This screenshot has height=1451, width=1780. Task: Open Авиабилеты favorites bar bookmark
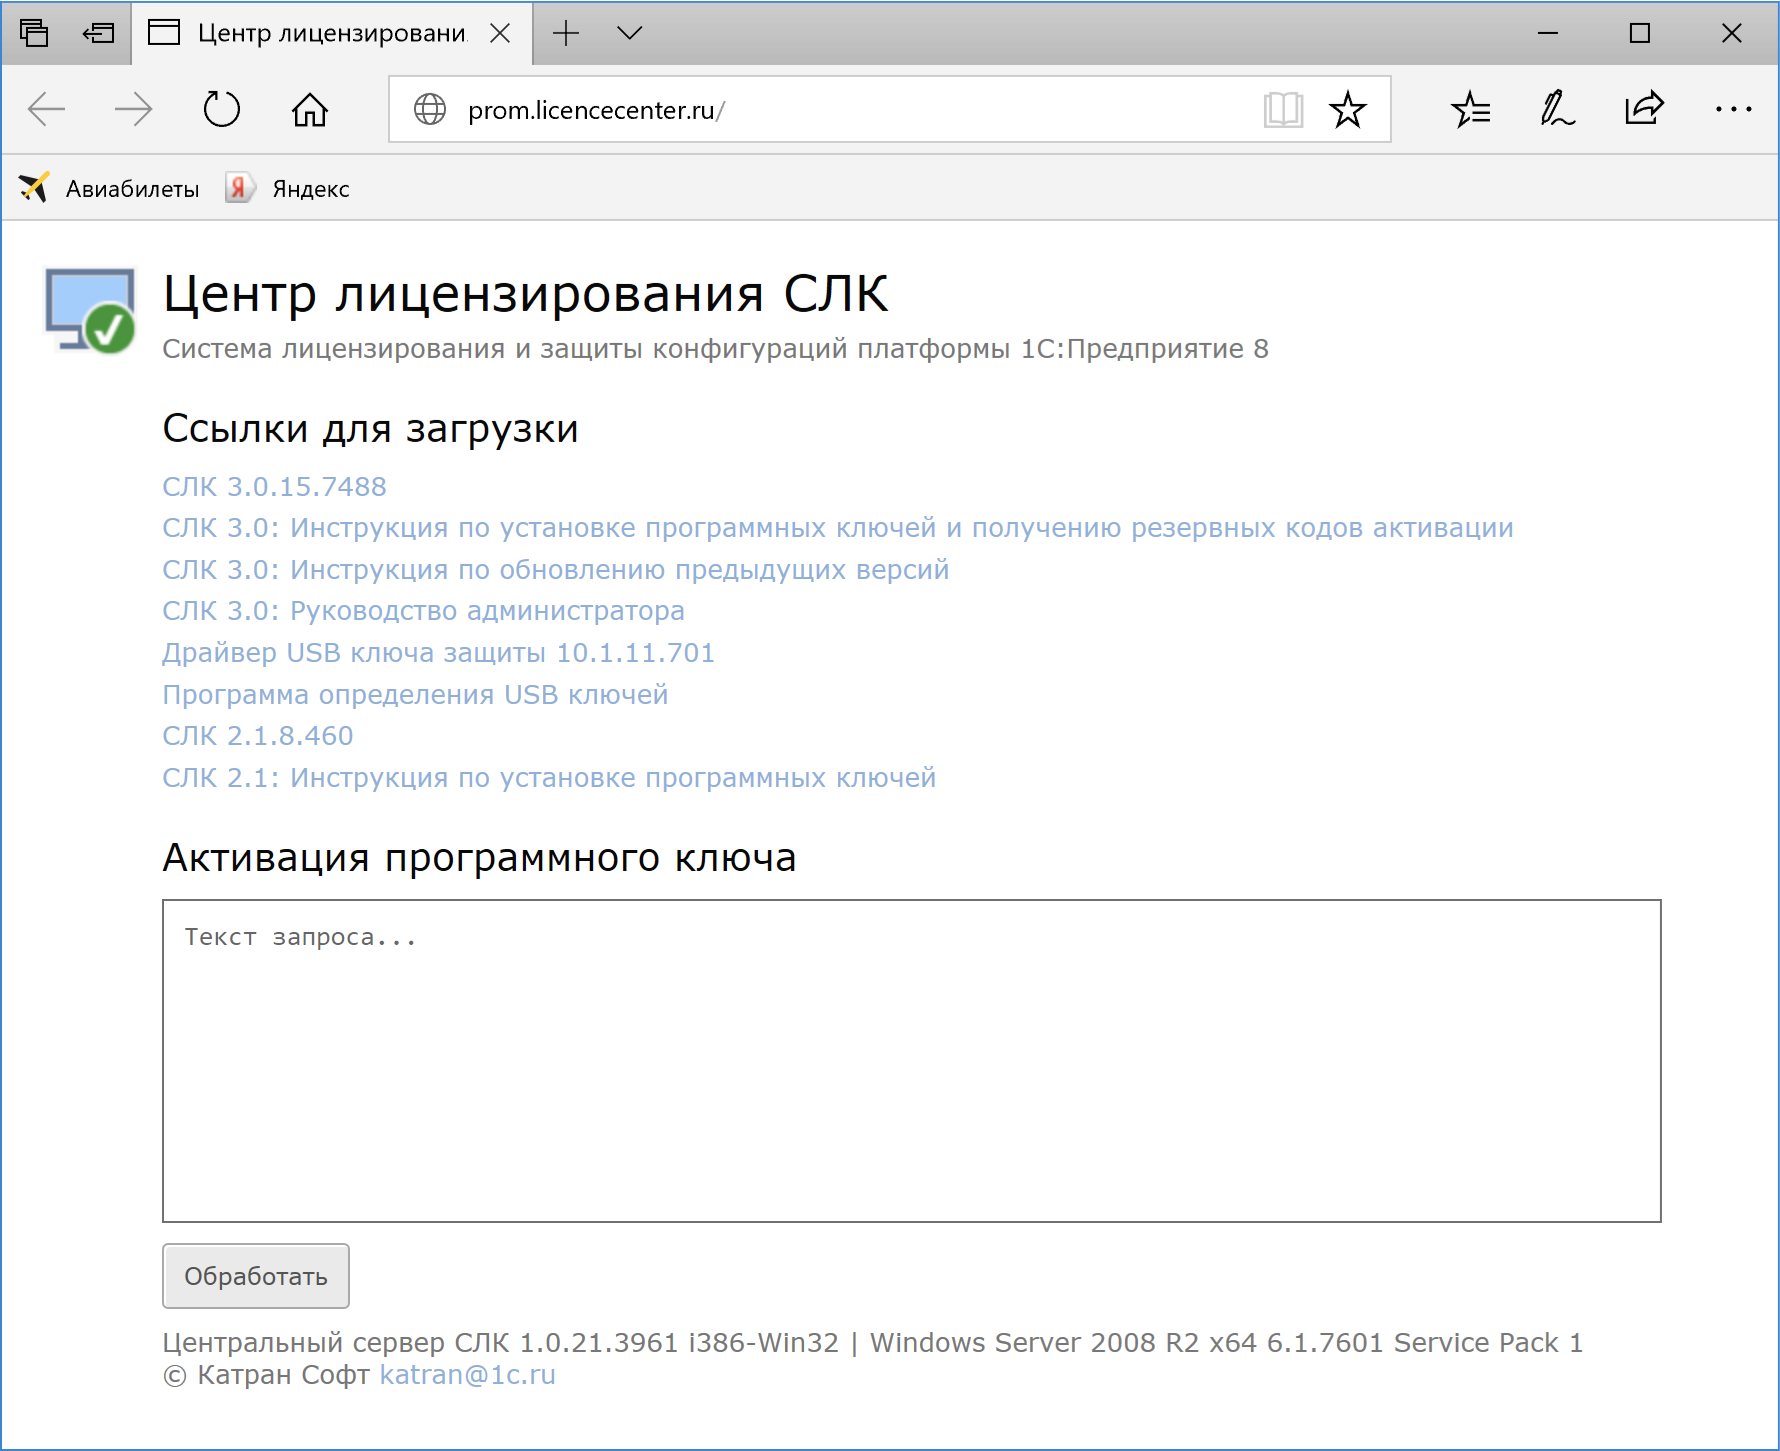pos(109,188)
